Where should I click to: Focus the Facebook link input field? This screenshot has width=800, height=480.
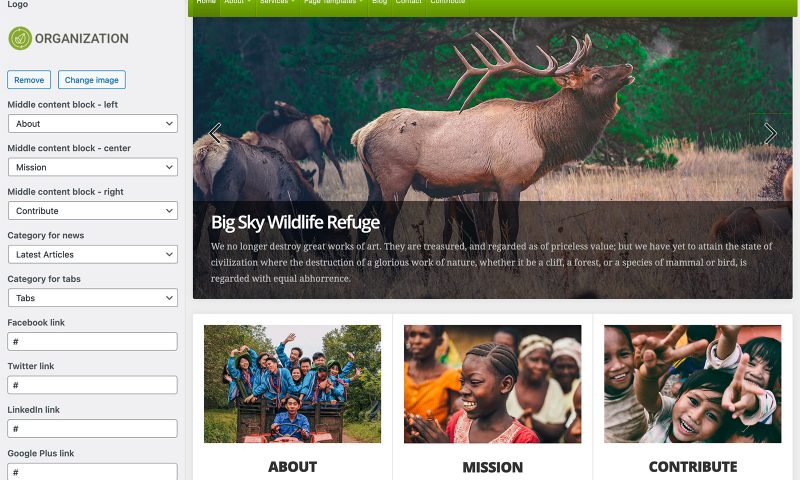92,342
